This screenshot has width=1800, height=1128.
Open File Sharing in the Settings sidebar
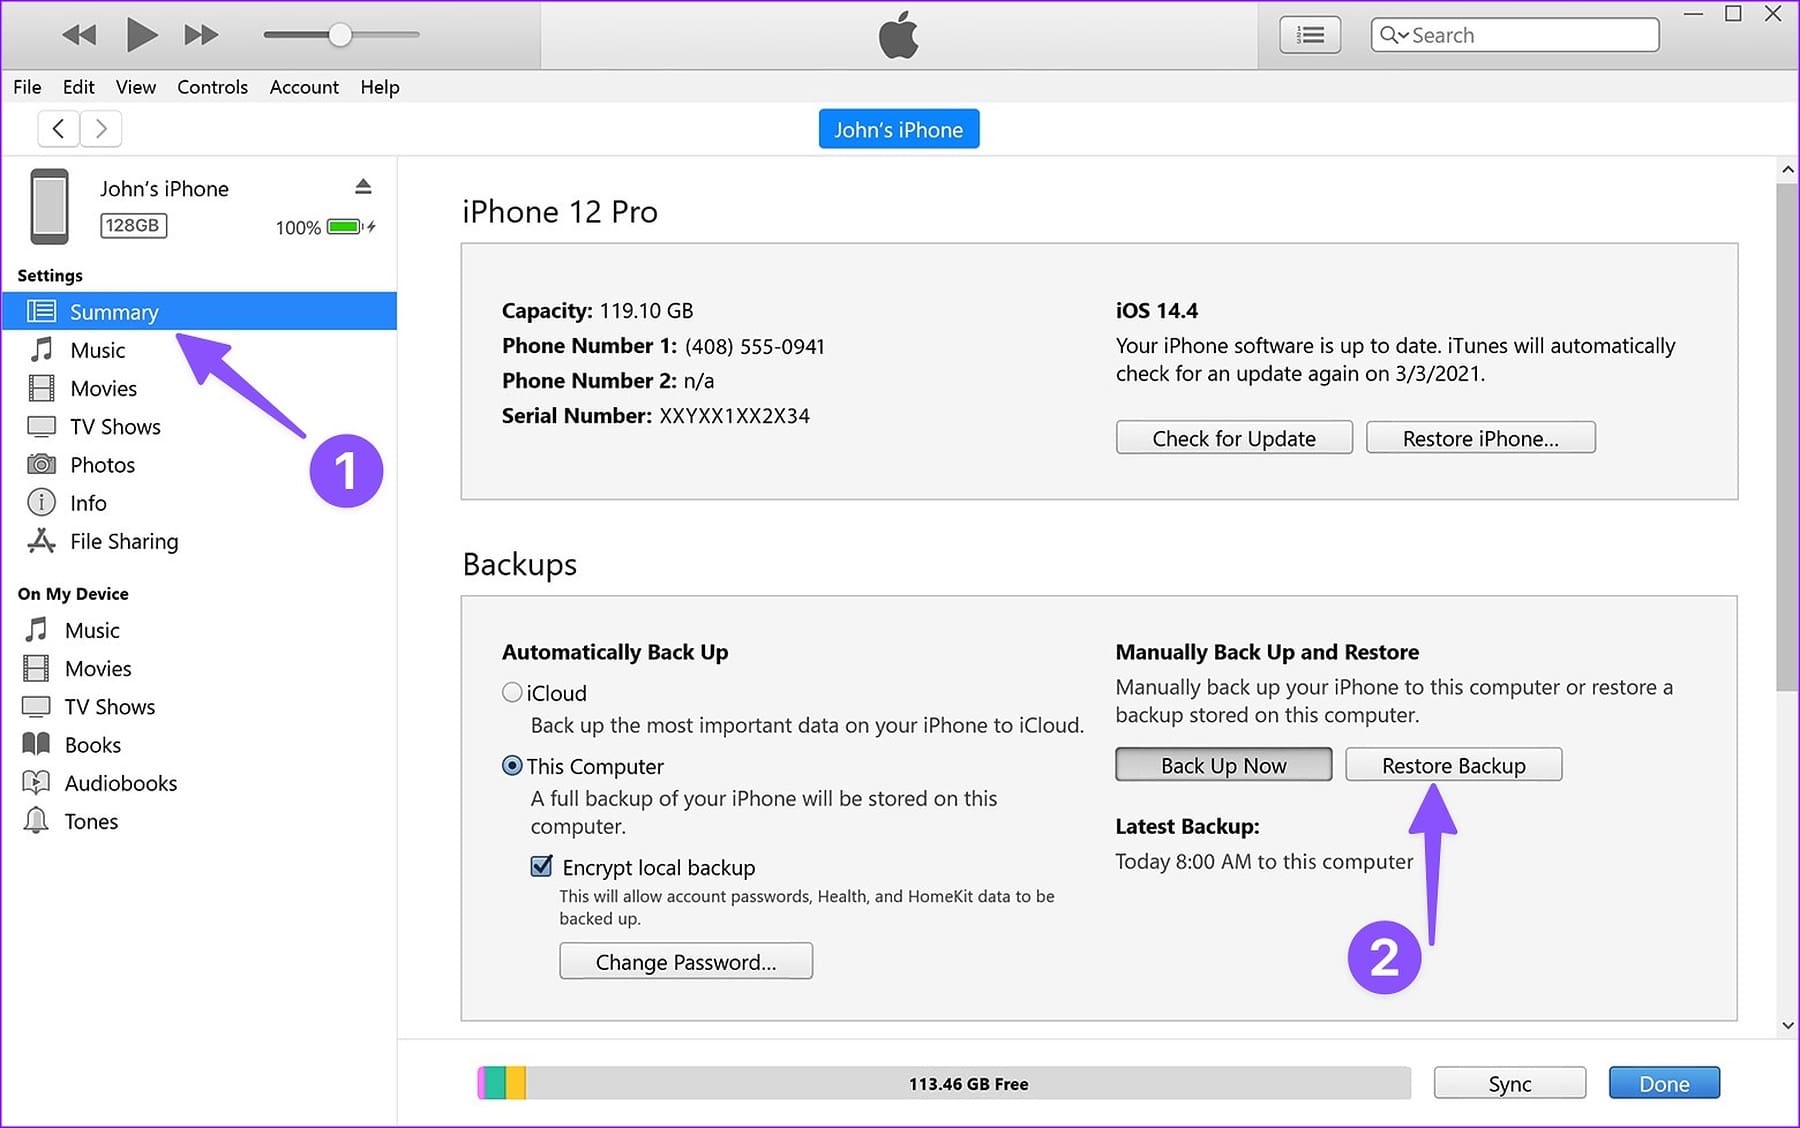124,541
